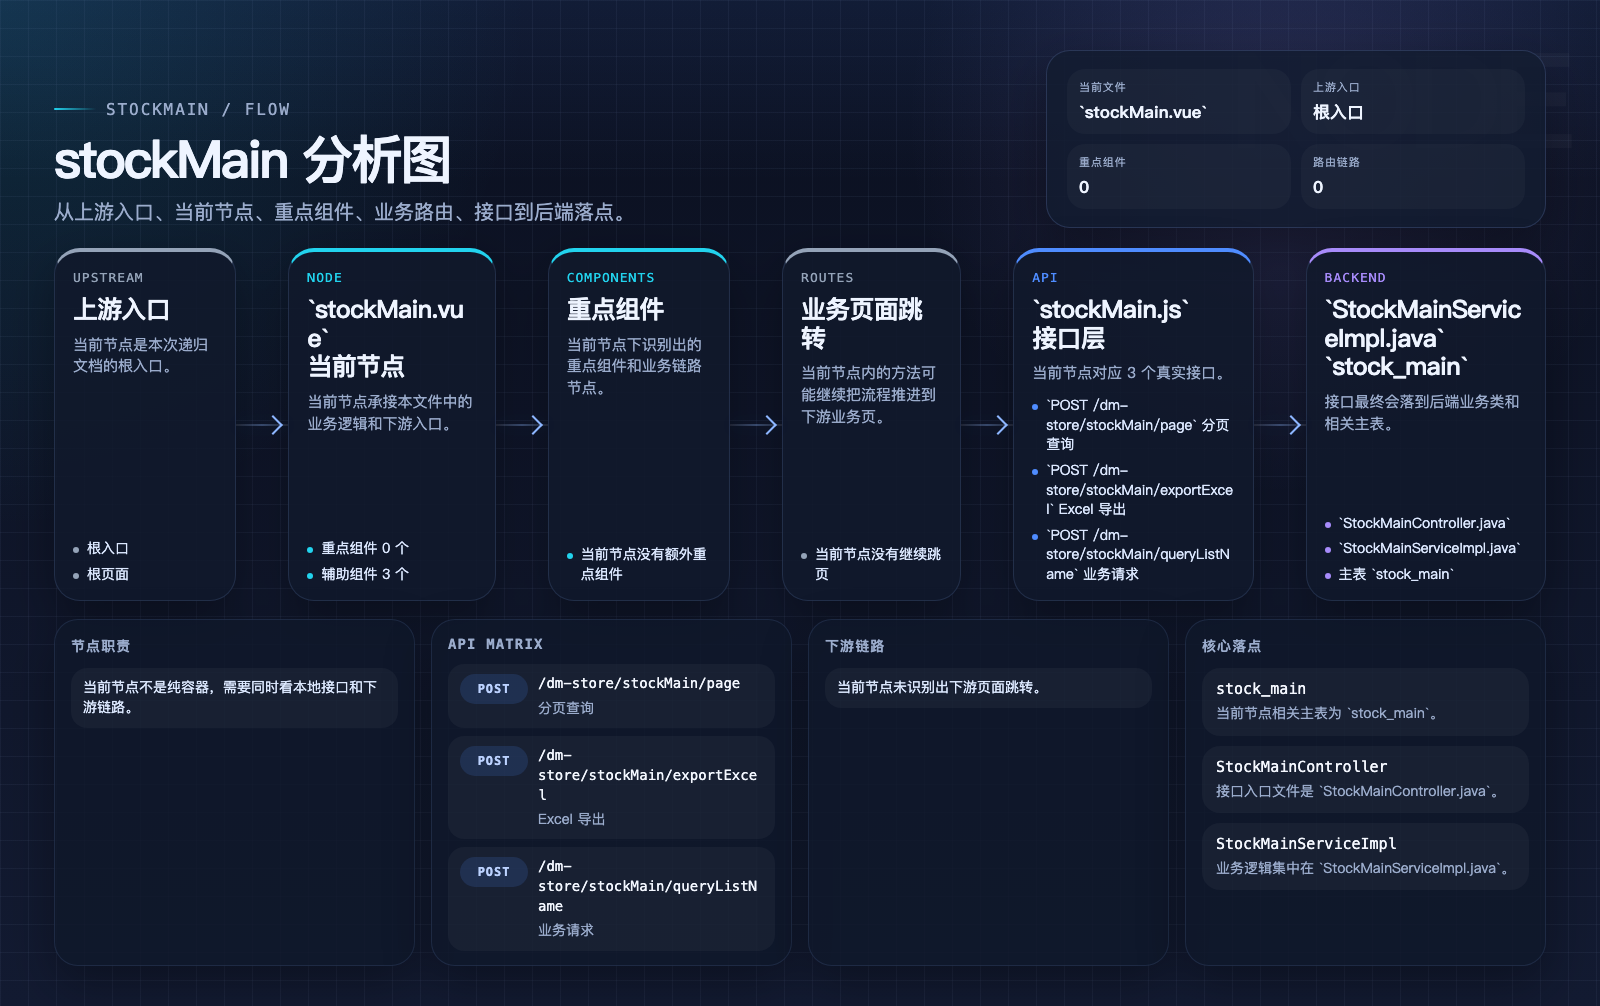
Task: Click the 核心落点 panel title
Action: pos(1231,646)
